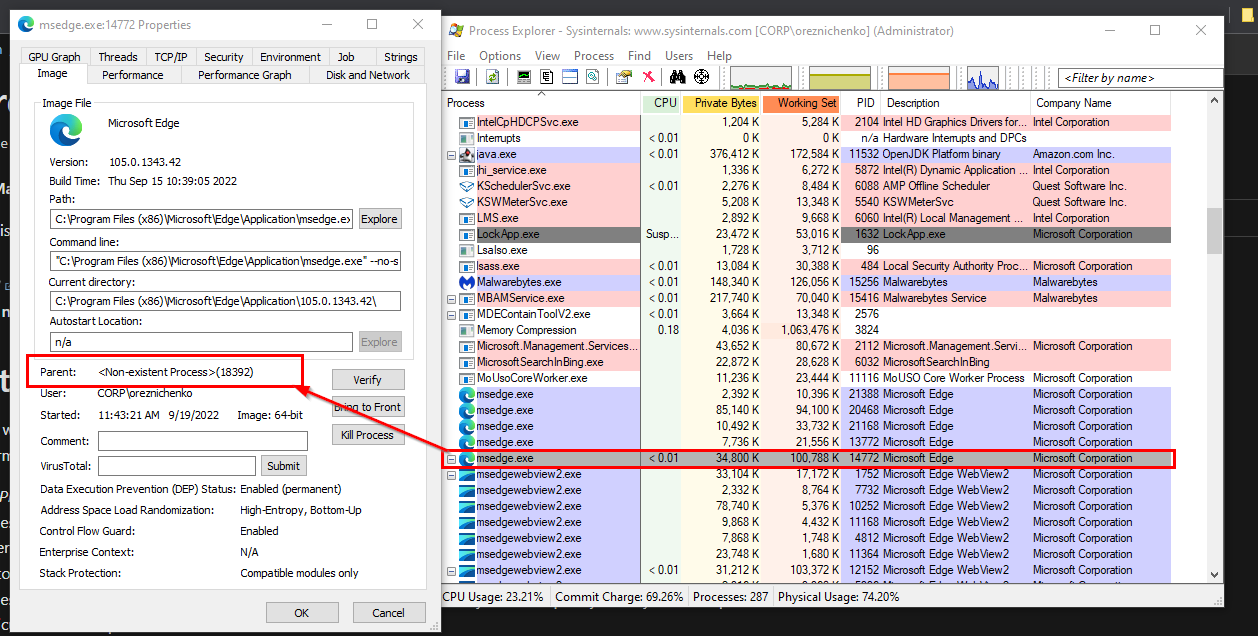Click the CPU usage history mini-graph
This screenshot has height=636, width=1258.
pyautogui.click(x=760, y=77)
